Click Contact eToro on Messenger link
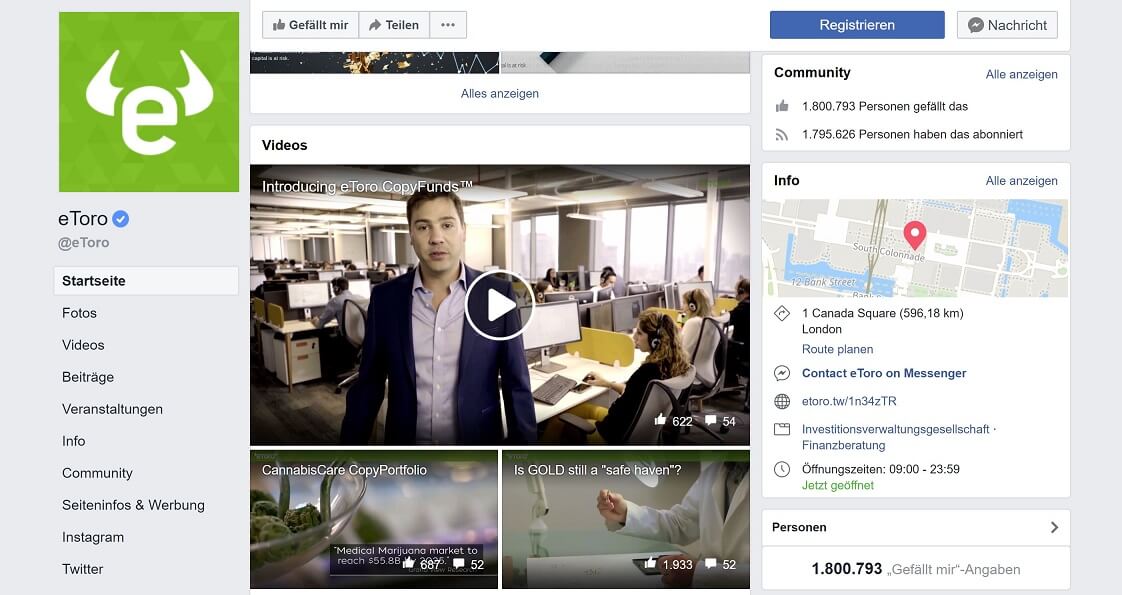The image size is (1122, 595). [x=884, y=373]
